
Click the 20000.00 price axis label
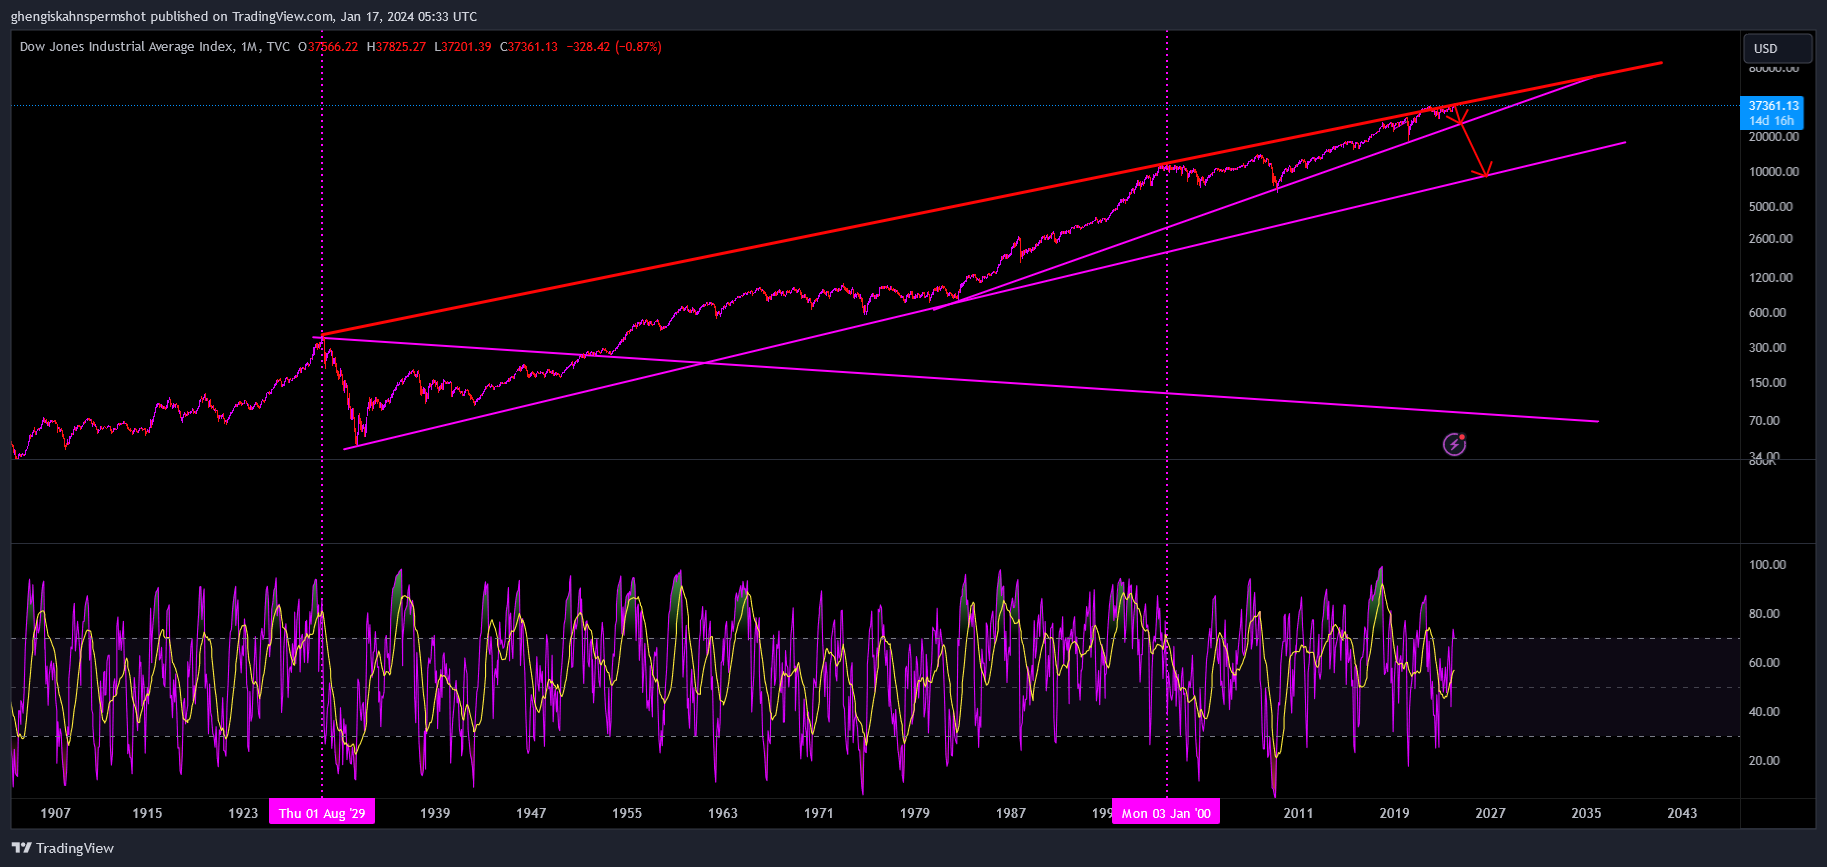1773,136
